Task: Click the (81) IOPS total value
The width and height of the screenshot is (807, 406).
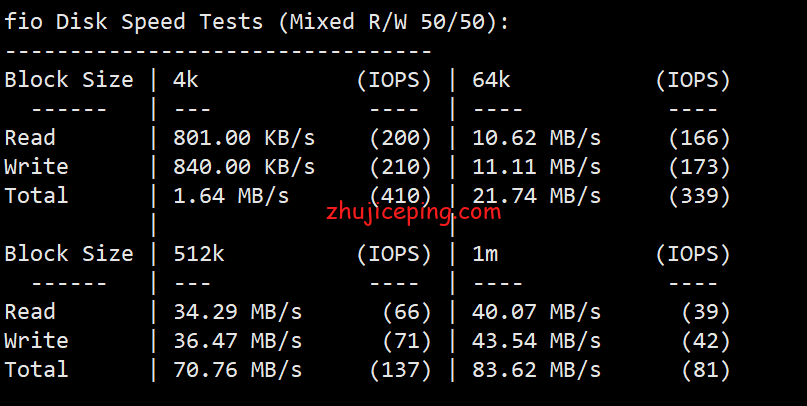Action: click(706, 370)
